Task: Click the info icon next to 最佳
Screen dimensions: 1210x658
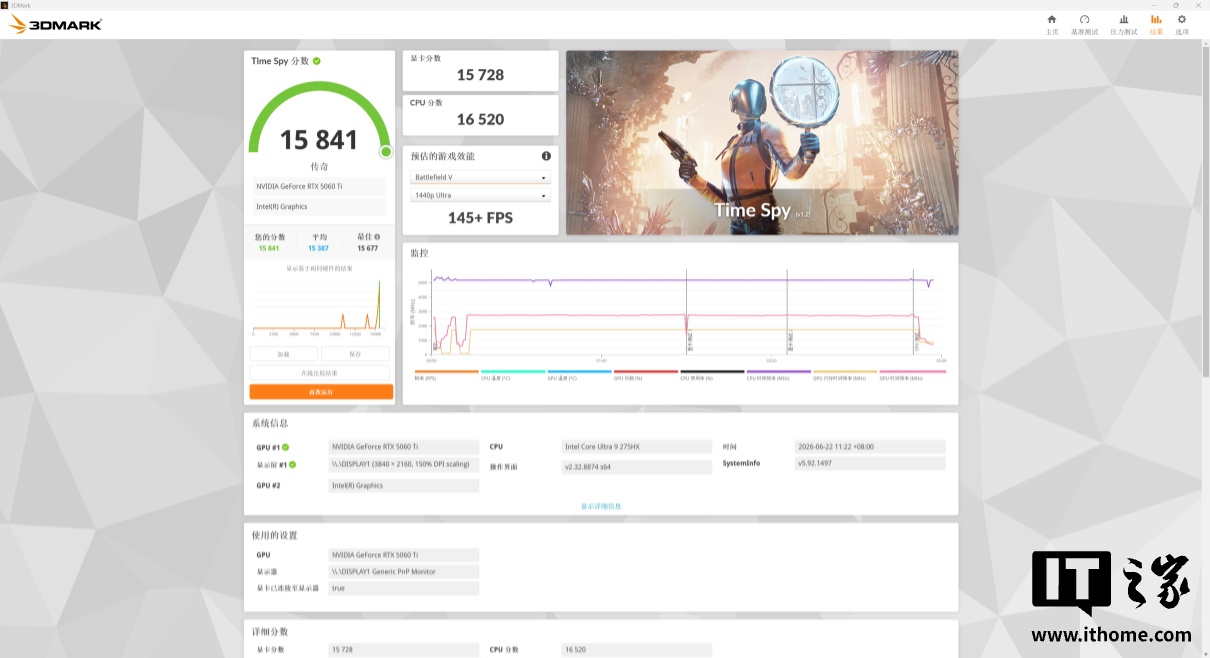Action: click(x=377, y=237)
